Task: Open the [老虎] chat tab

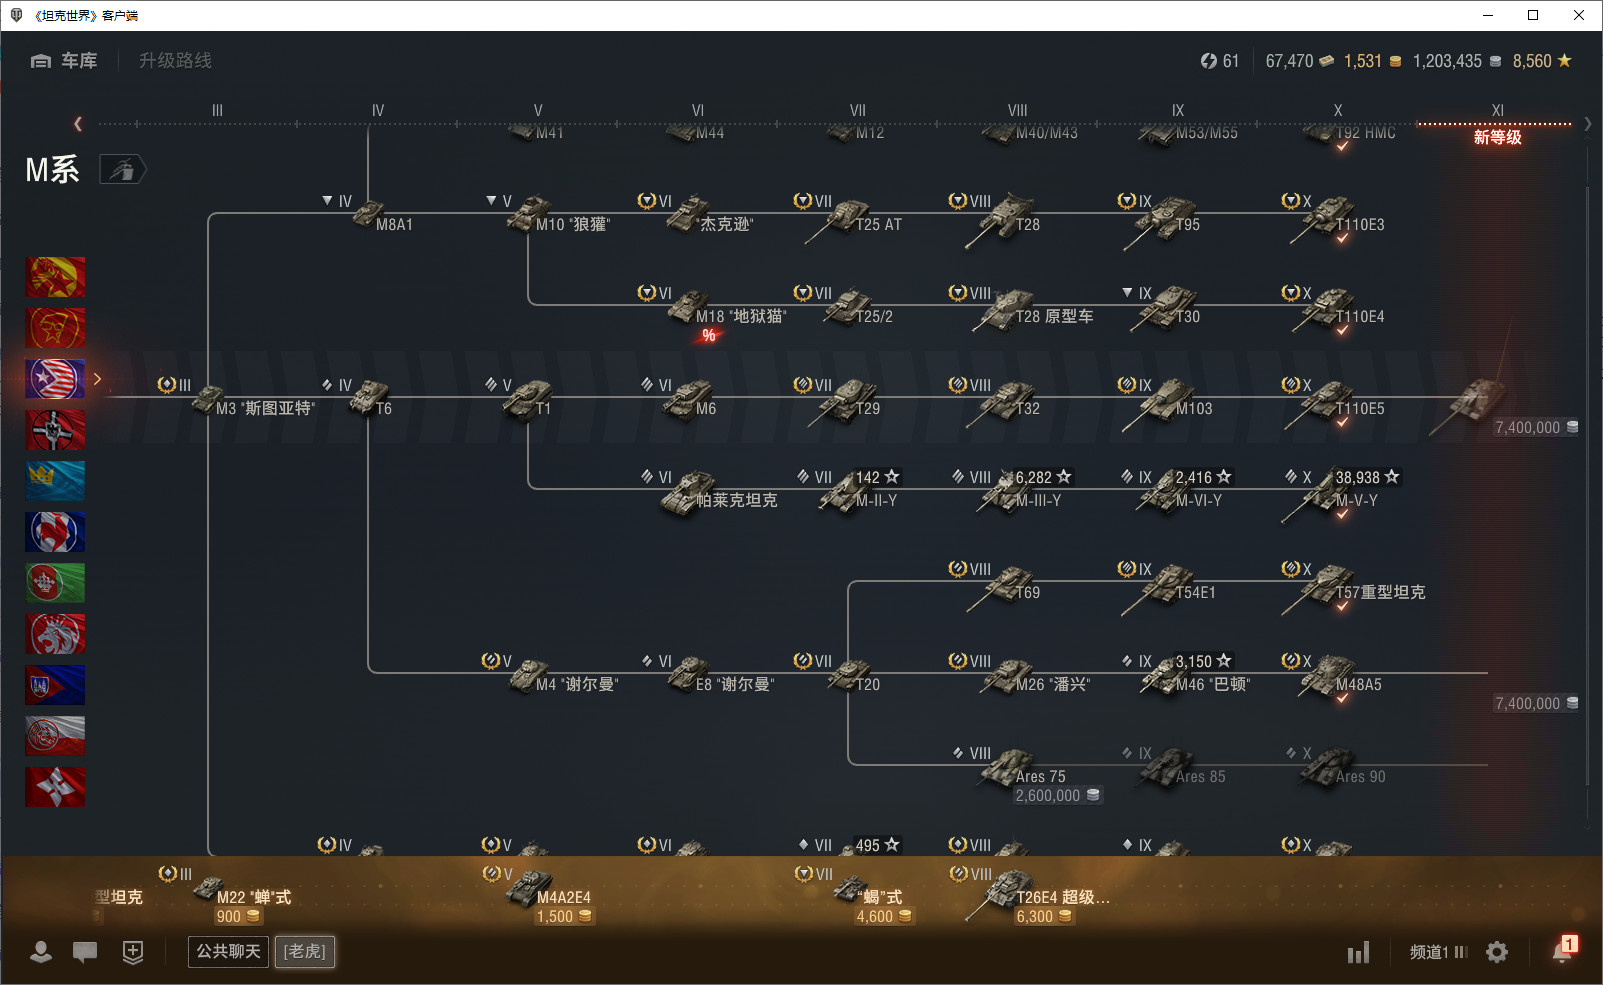Action: coord(305,952)
